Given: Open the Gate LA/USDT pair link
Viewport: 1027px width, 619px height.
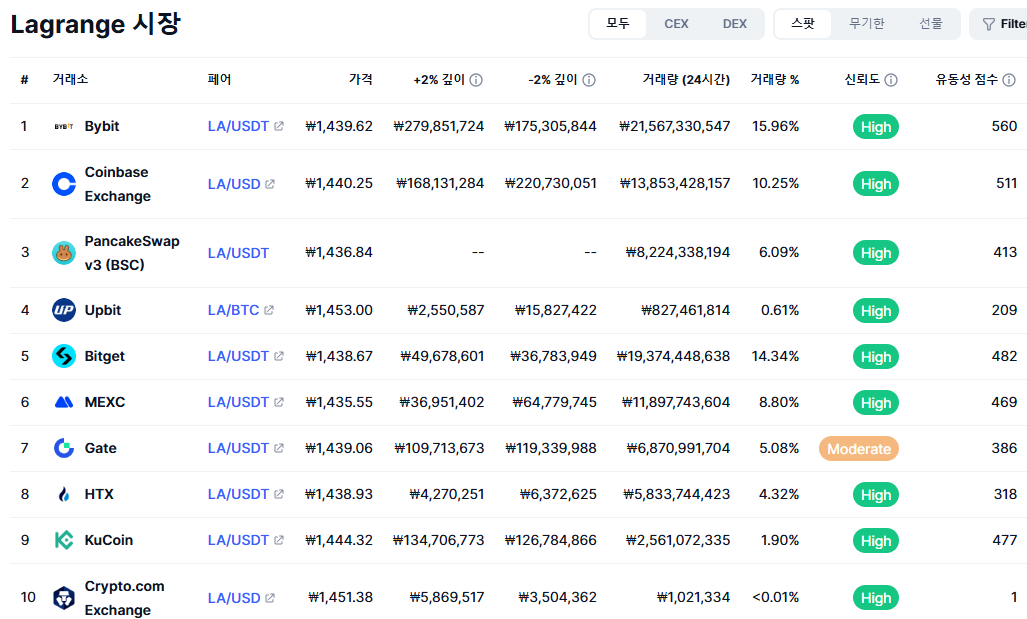Looking at the screenshot, I should 238,448.
